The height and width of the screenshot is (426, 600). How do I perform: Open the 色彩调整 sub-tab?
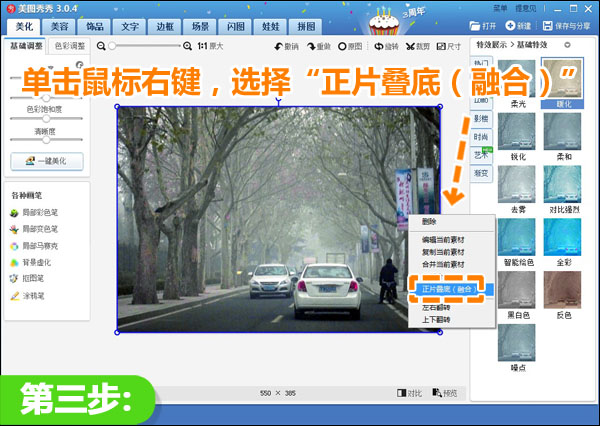[69, 46]
